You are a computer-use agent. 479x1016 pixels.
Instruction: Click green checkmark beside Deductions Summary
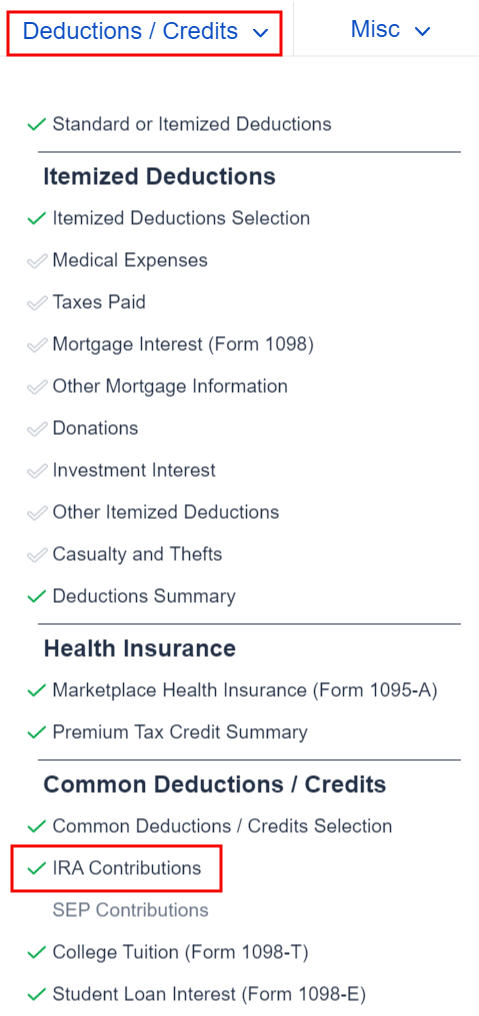click(36, 596)
